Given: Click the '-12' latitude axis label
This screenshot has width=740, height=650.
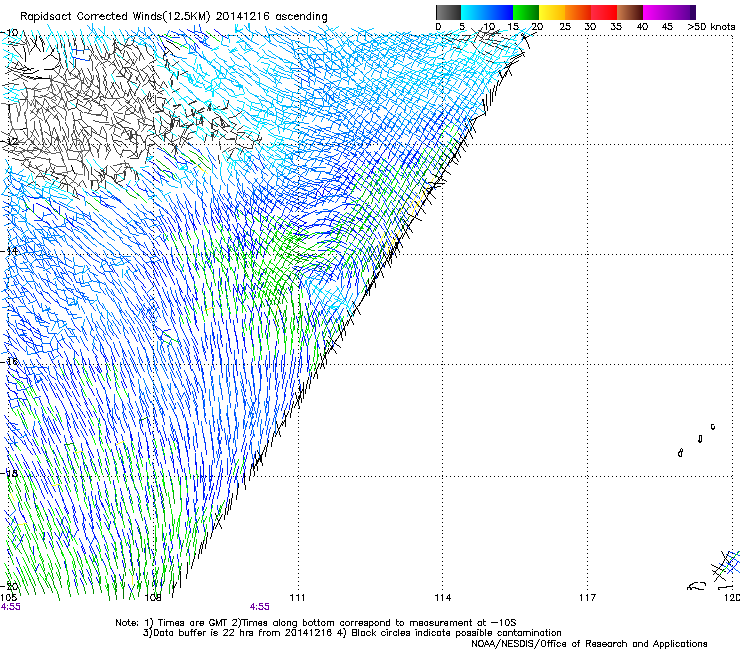Looking at the screenshot, I should 11,142.
